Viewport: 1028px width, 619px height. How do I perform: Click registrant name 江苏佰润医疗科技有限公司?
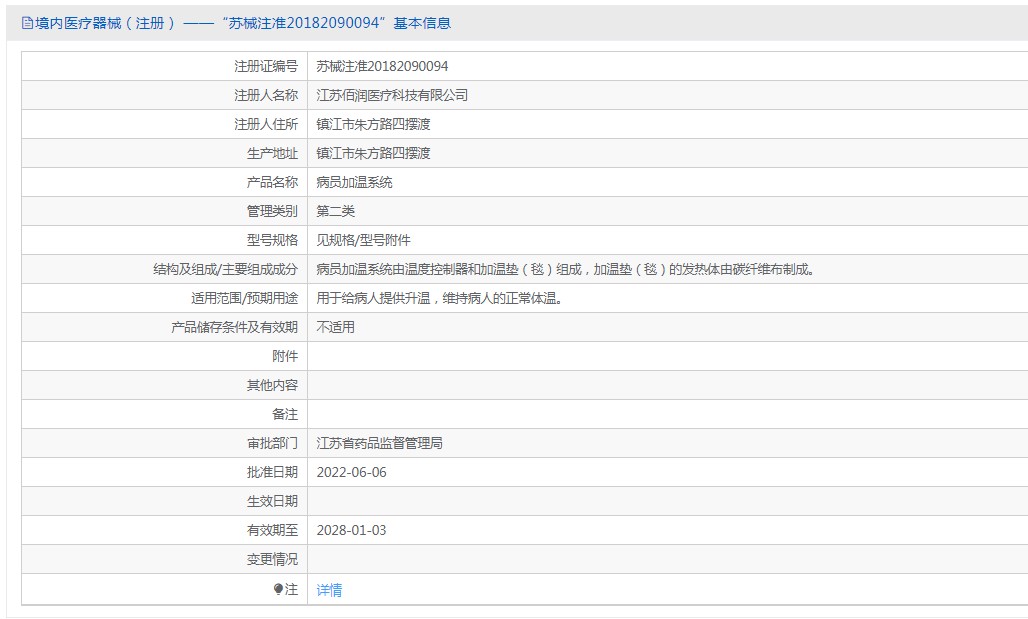392,95
